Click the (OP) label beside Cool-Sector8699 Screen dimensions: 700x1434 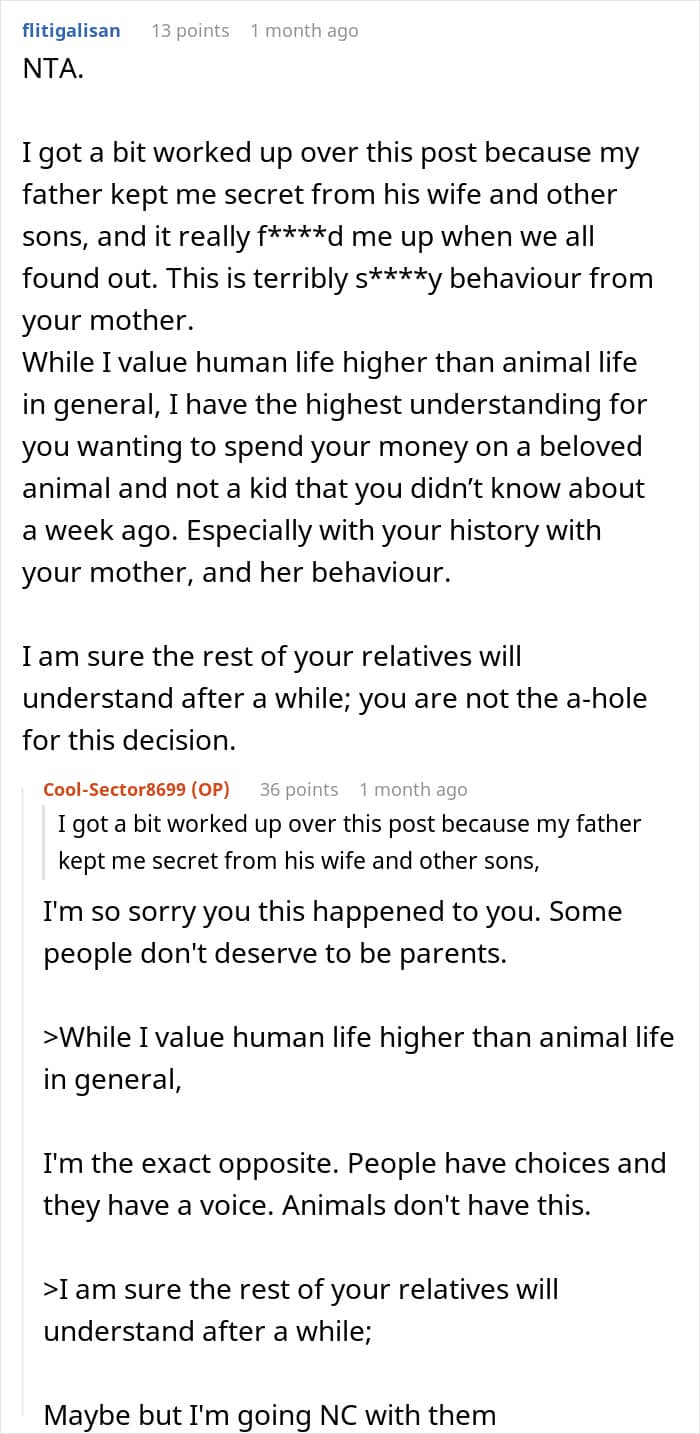[210, 790]
